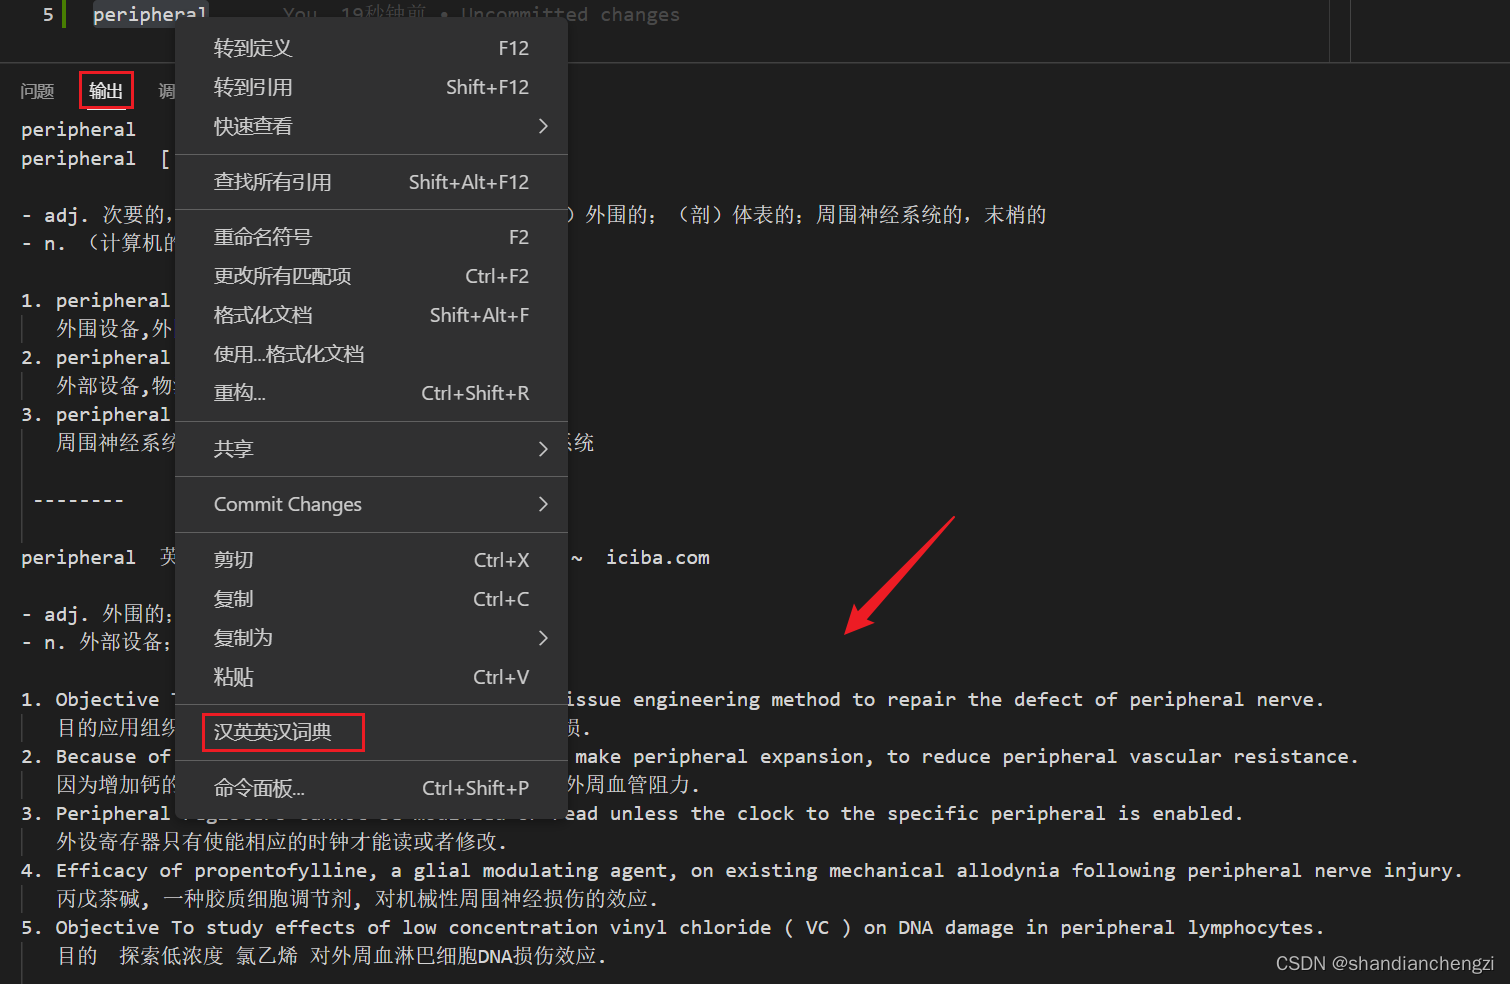Image resolution: width=1510 pixels, height=984 pixels.
Task: Open 命令面板... from the menu
Action: (371, 788)
